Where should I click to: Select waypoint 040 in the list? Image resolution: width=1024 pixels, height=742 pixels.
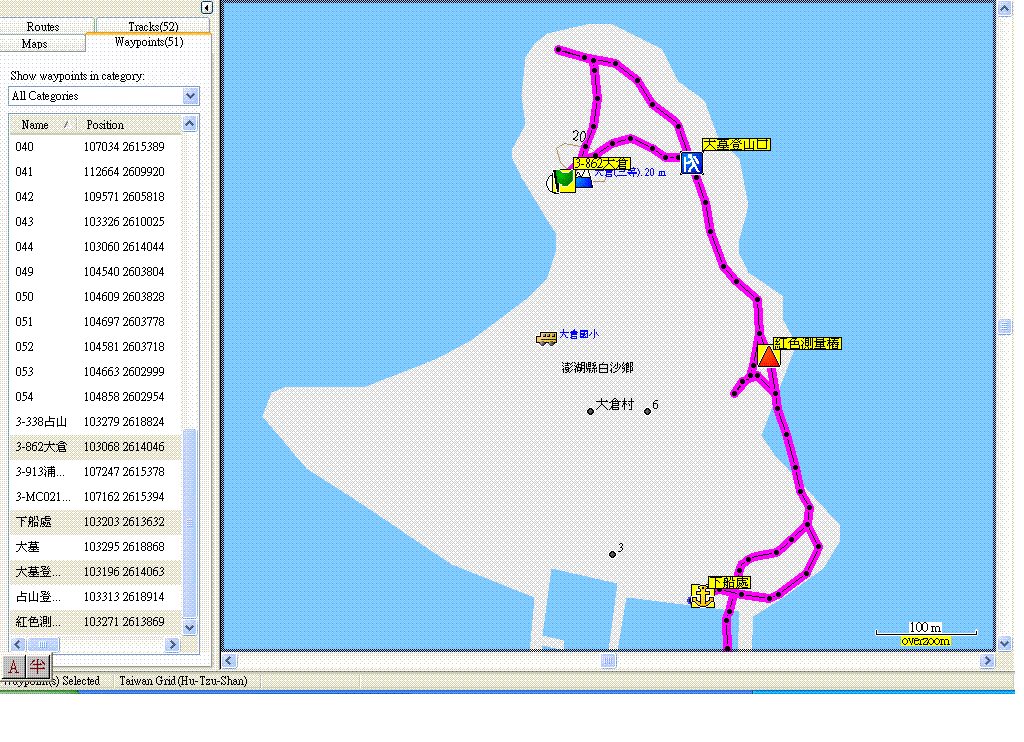(95, 147)
